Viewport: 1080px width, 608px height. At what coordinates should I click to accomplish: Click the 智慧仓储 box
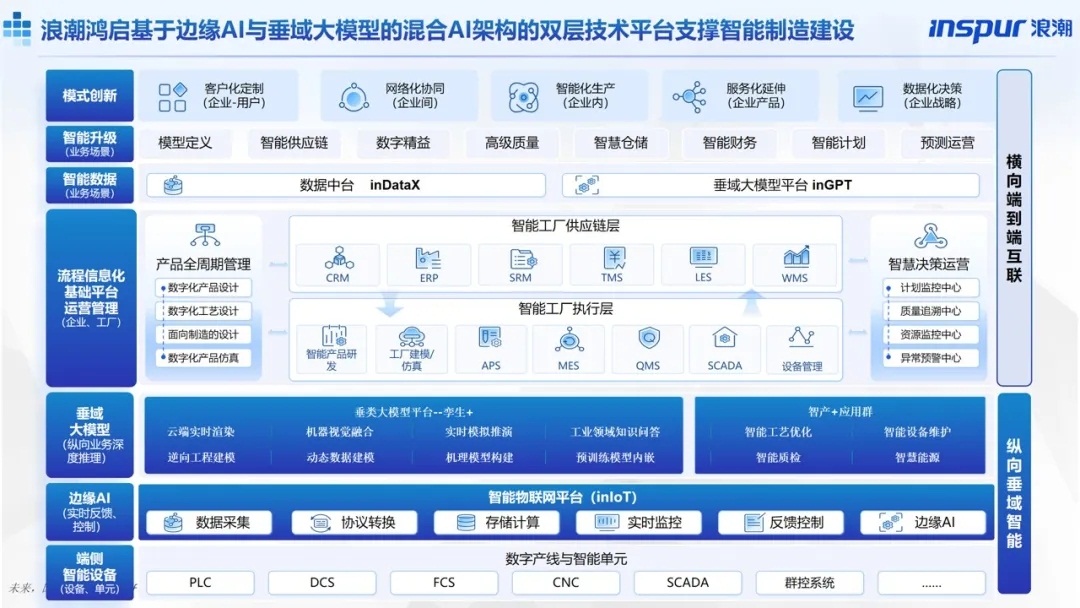point(621,143)
